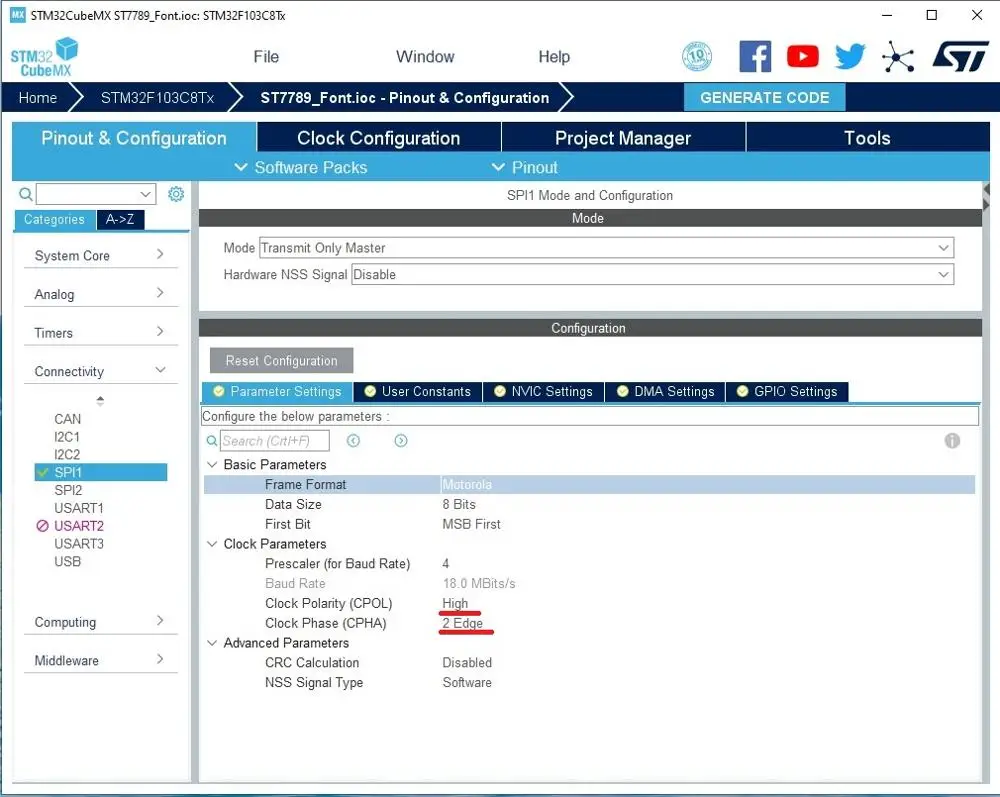Select I2C1 peripheral
Screen dimensions: 1000x797
coord(67,437)
